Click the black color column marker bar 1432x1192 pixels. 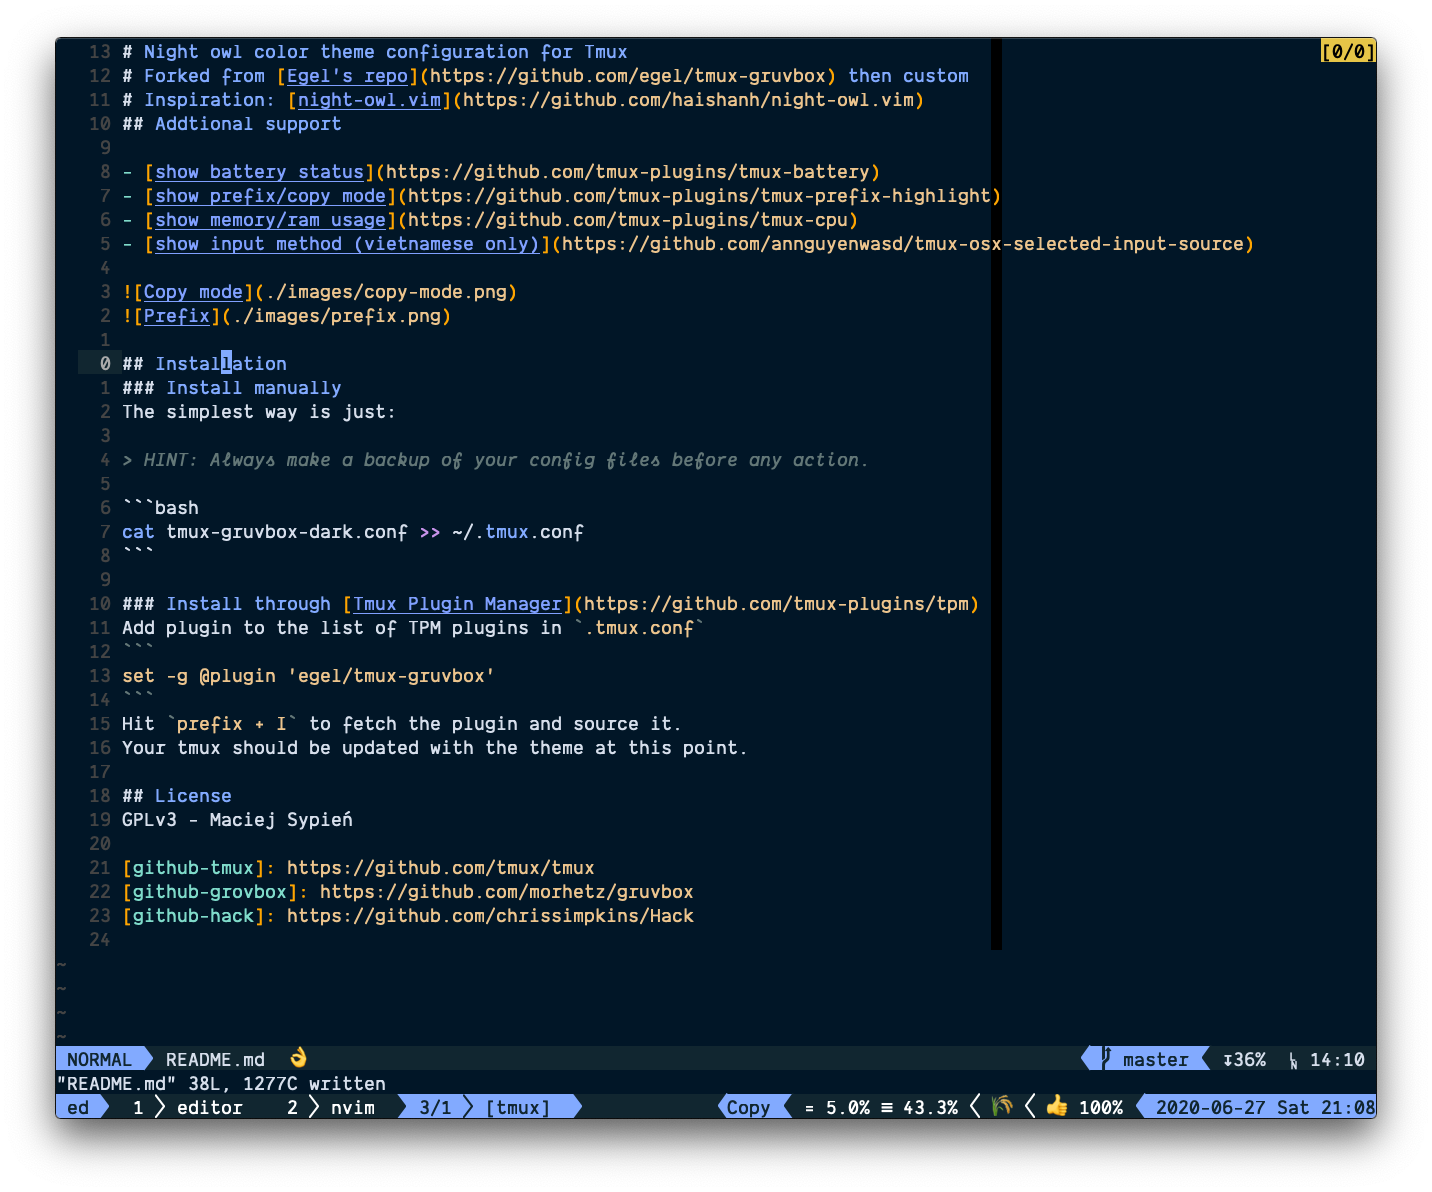pos(996,494)
